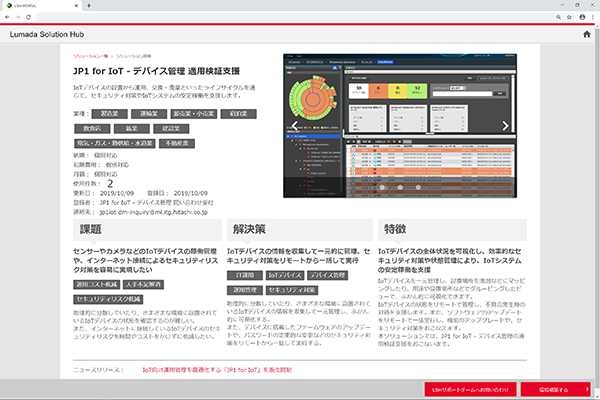The height and width of the screenshot is (400, 600).
Task: Go to the Lumada Solution Hub home icon
Action: tap(586, 34)
